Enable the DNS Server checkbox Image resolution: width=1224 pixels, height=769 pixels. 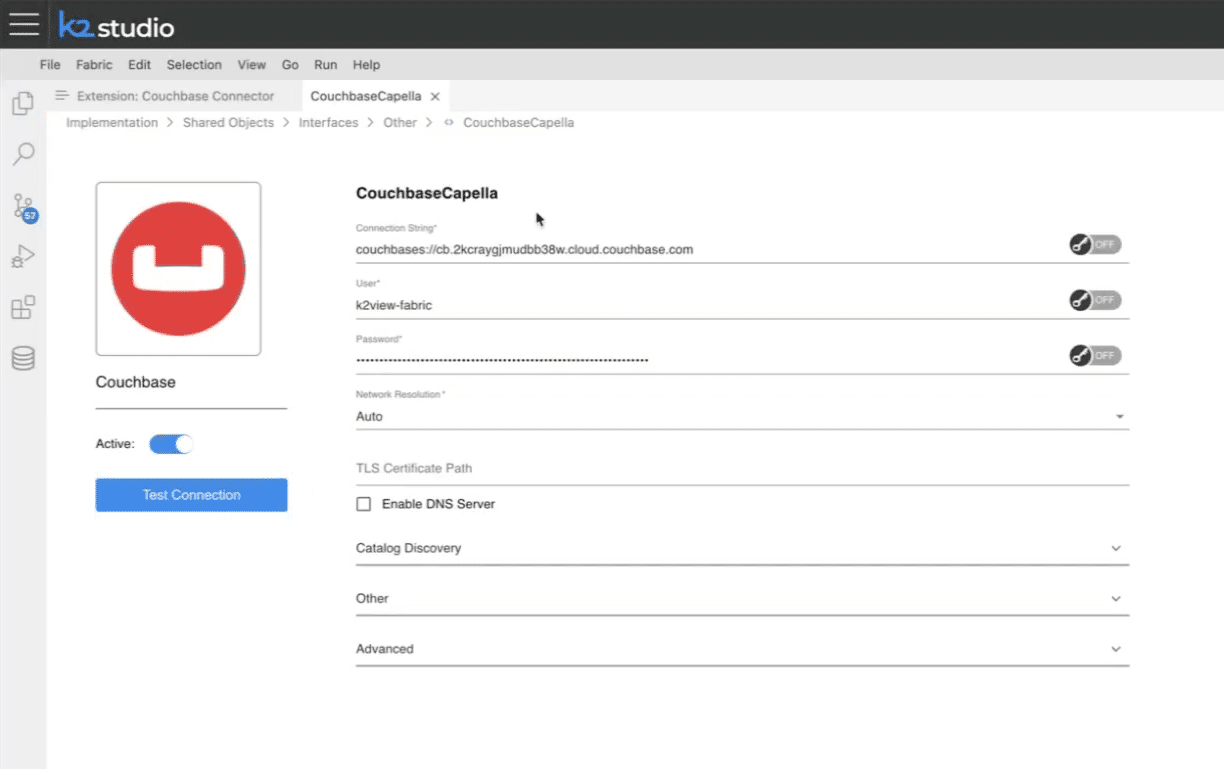click(x=363, y=504)
